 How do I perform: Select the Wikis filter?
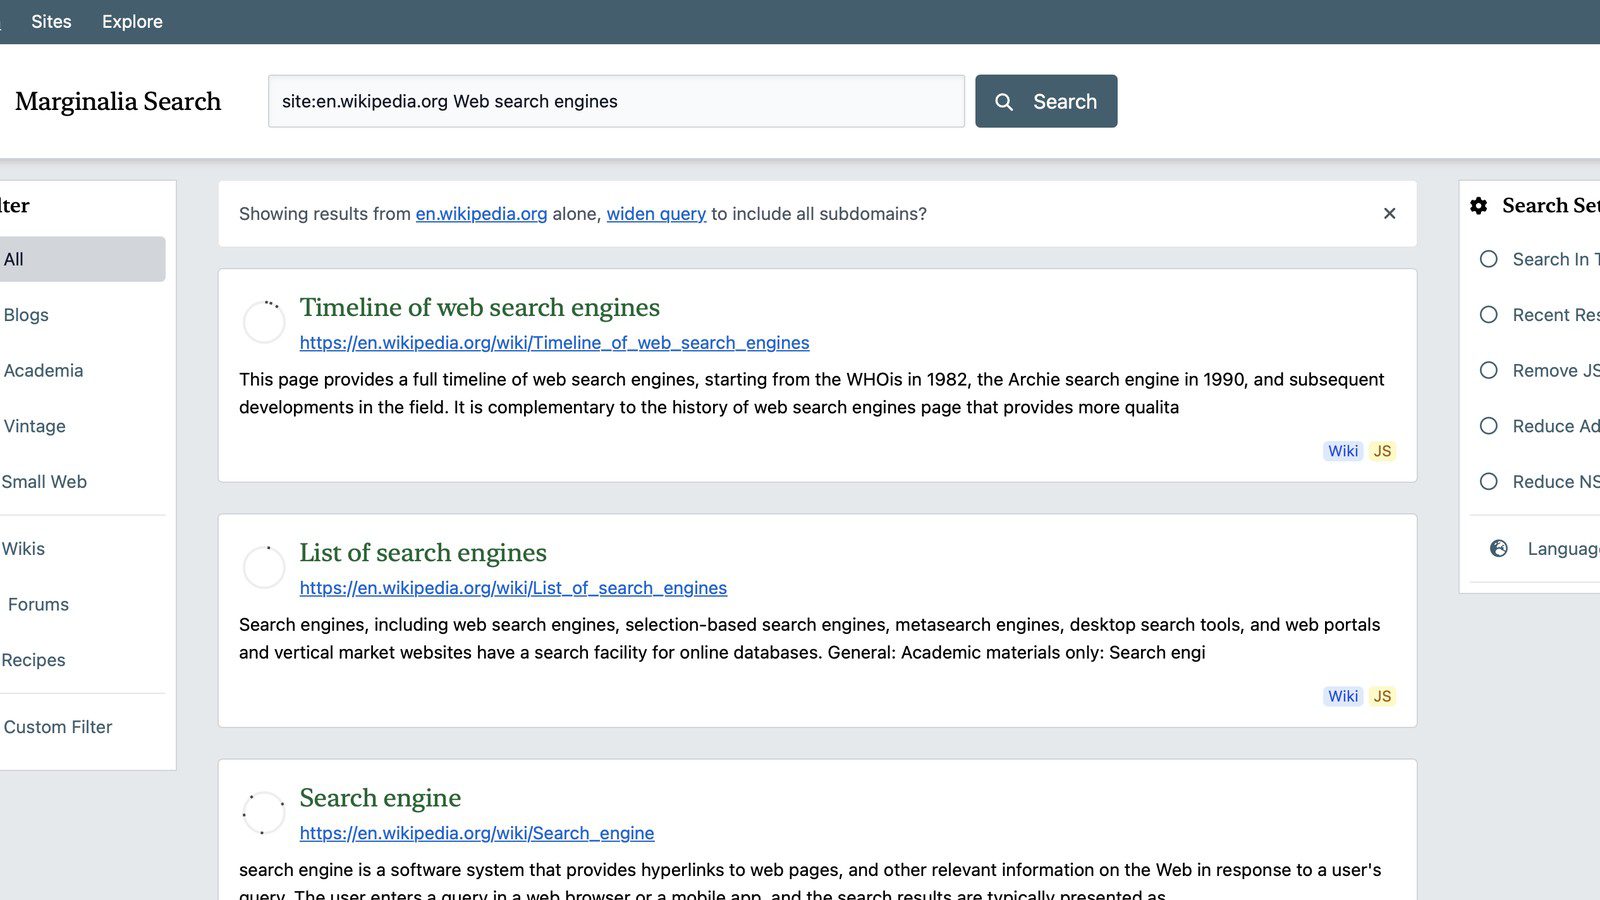tap(80, 548)
